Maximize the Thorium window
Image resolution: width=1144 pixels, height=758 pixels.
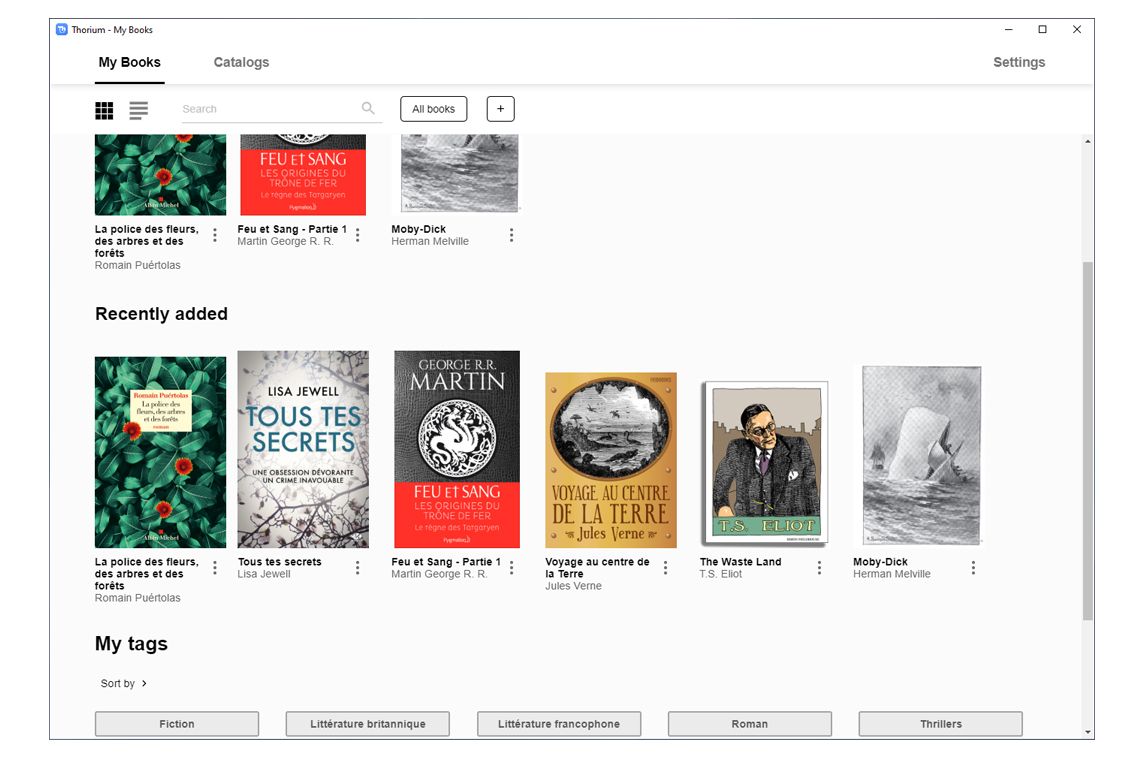(1043, 29)
